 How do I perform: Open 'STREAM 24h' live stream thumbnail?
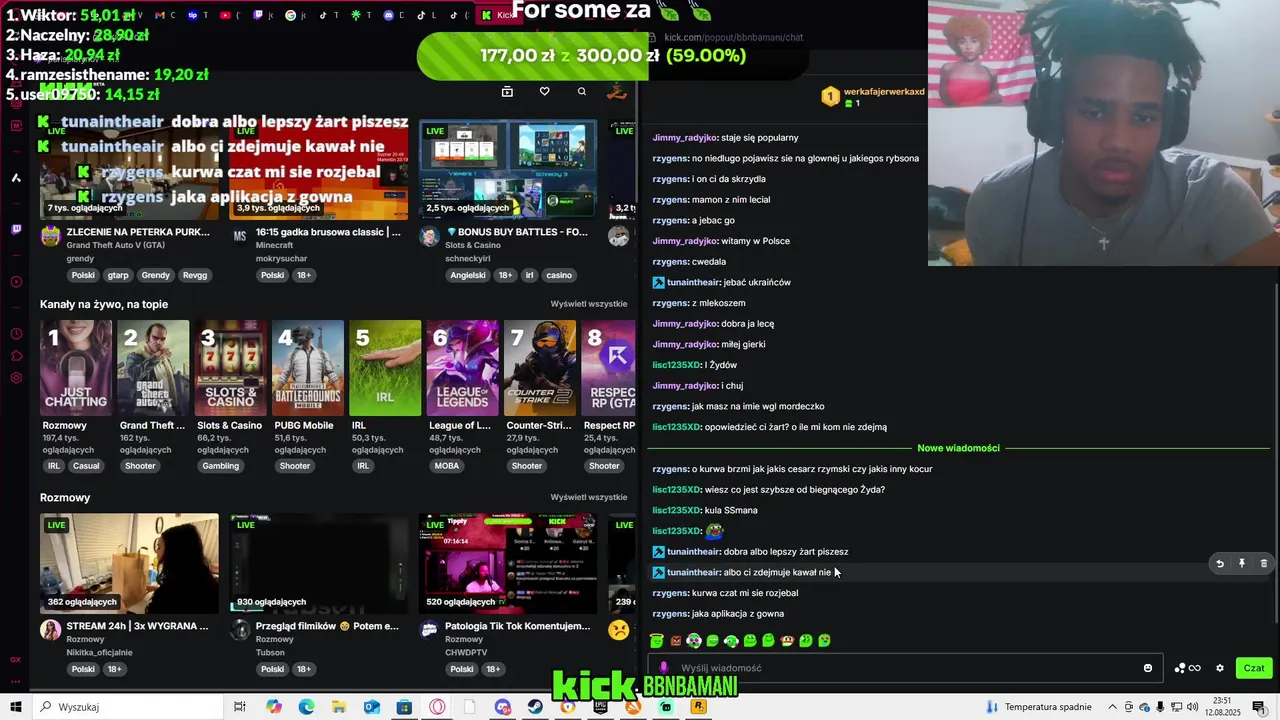(x=129, y=563)
